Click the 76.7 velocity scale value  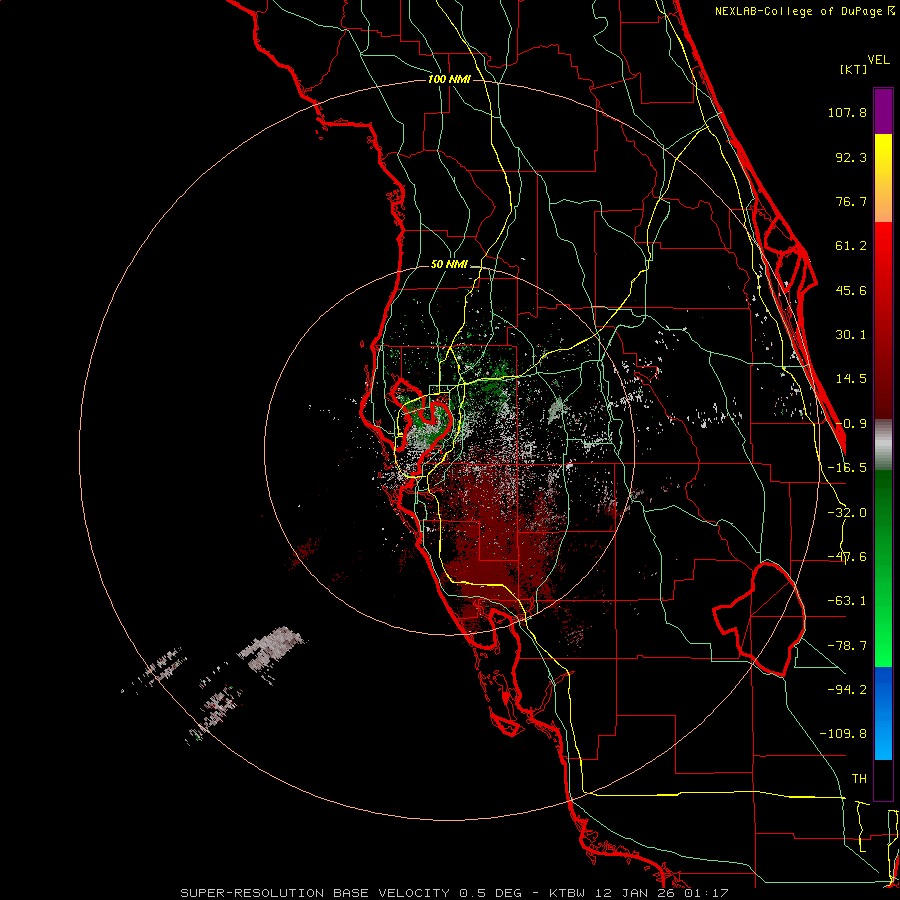851,201
